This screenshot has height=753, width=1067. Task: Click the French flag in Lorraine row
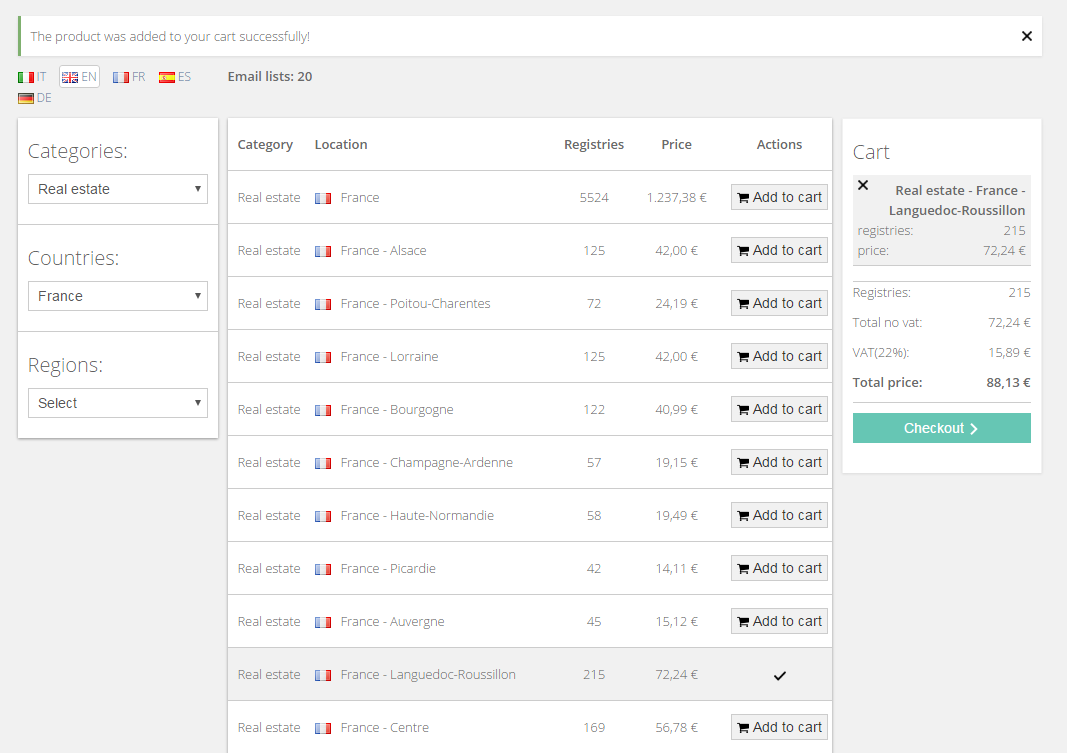(x=323, y=357)
